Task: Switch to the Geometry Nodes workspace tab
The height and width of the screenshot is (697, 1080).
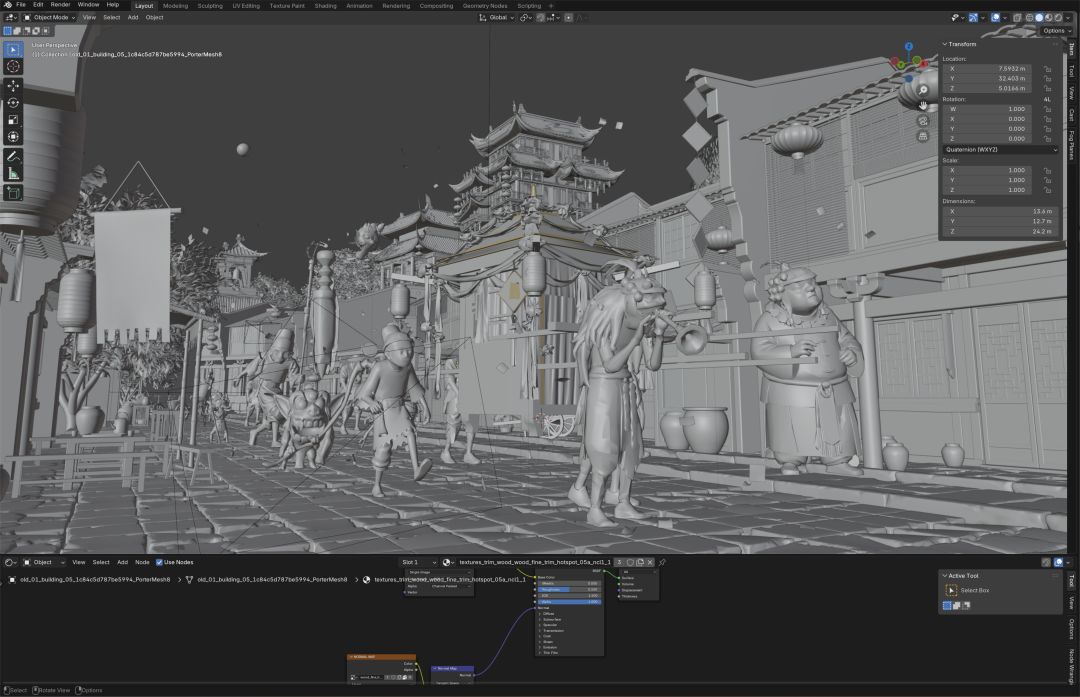Action: point(485,6)
